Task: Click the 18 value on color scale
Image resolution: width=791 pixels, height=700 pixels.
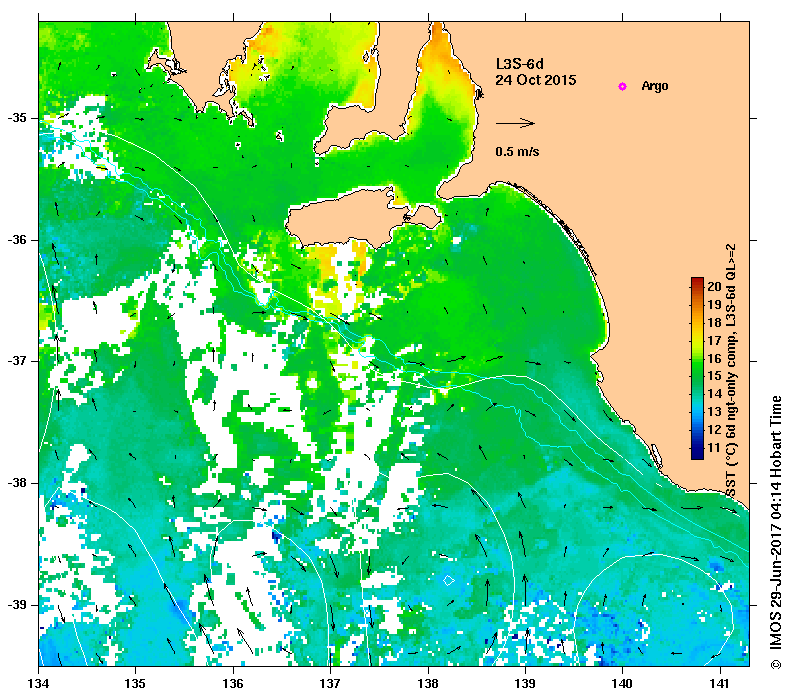Action: pyautogui.click(x=714, y=322)
